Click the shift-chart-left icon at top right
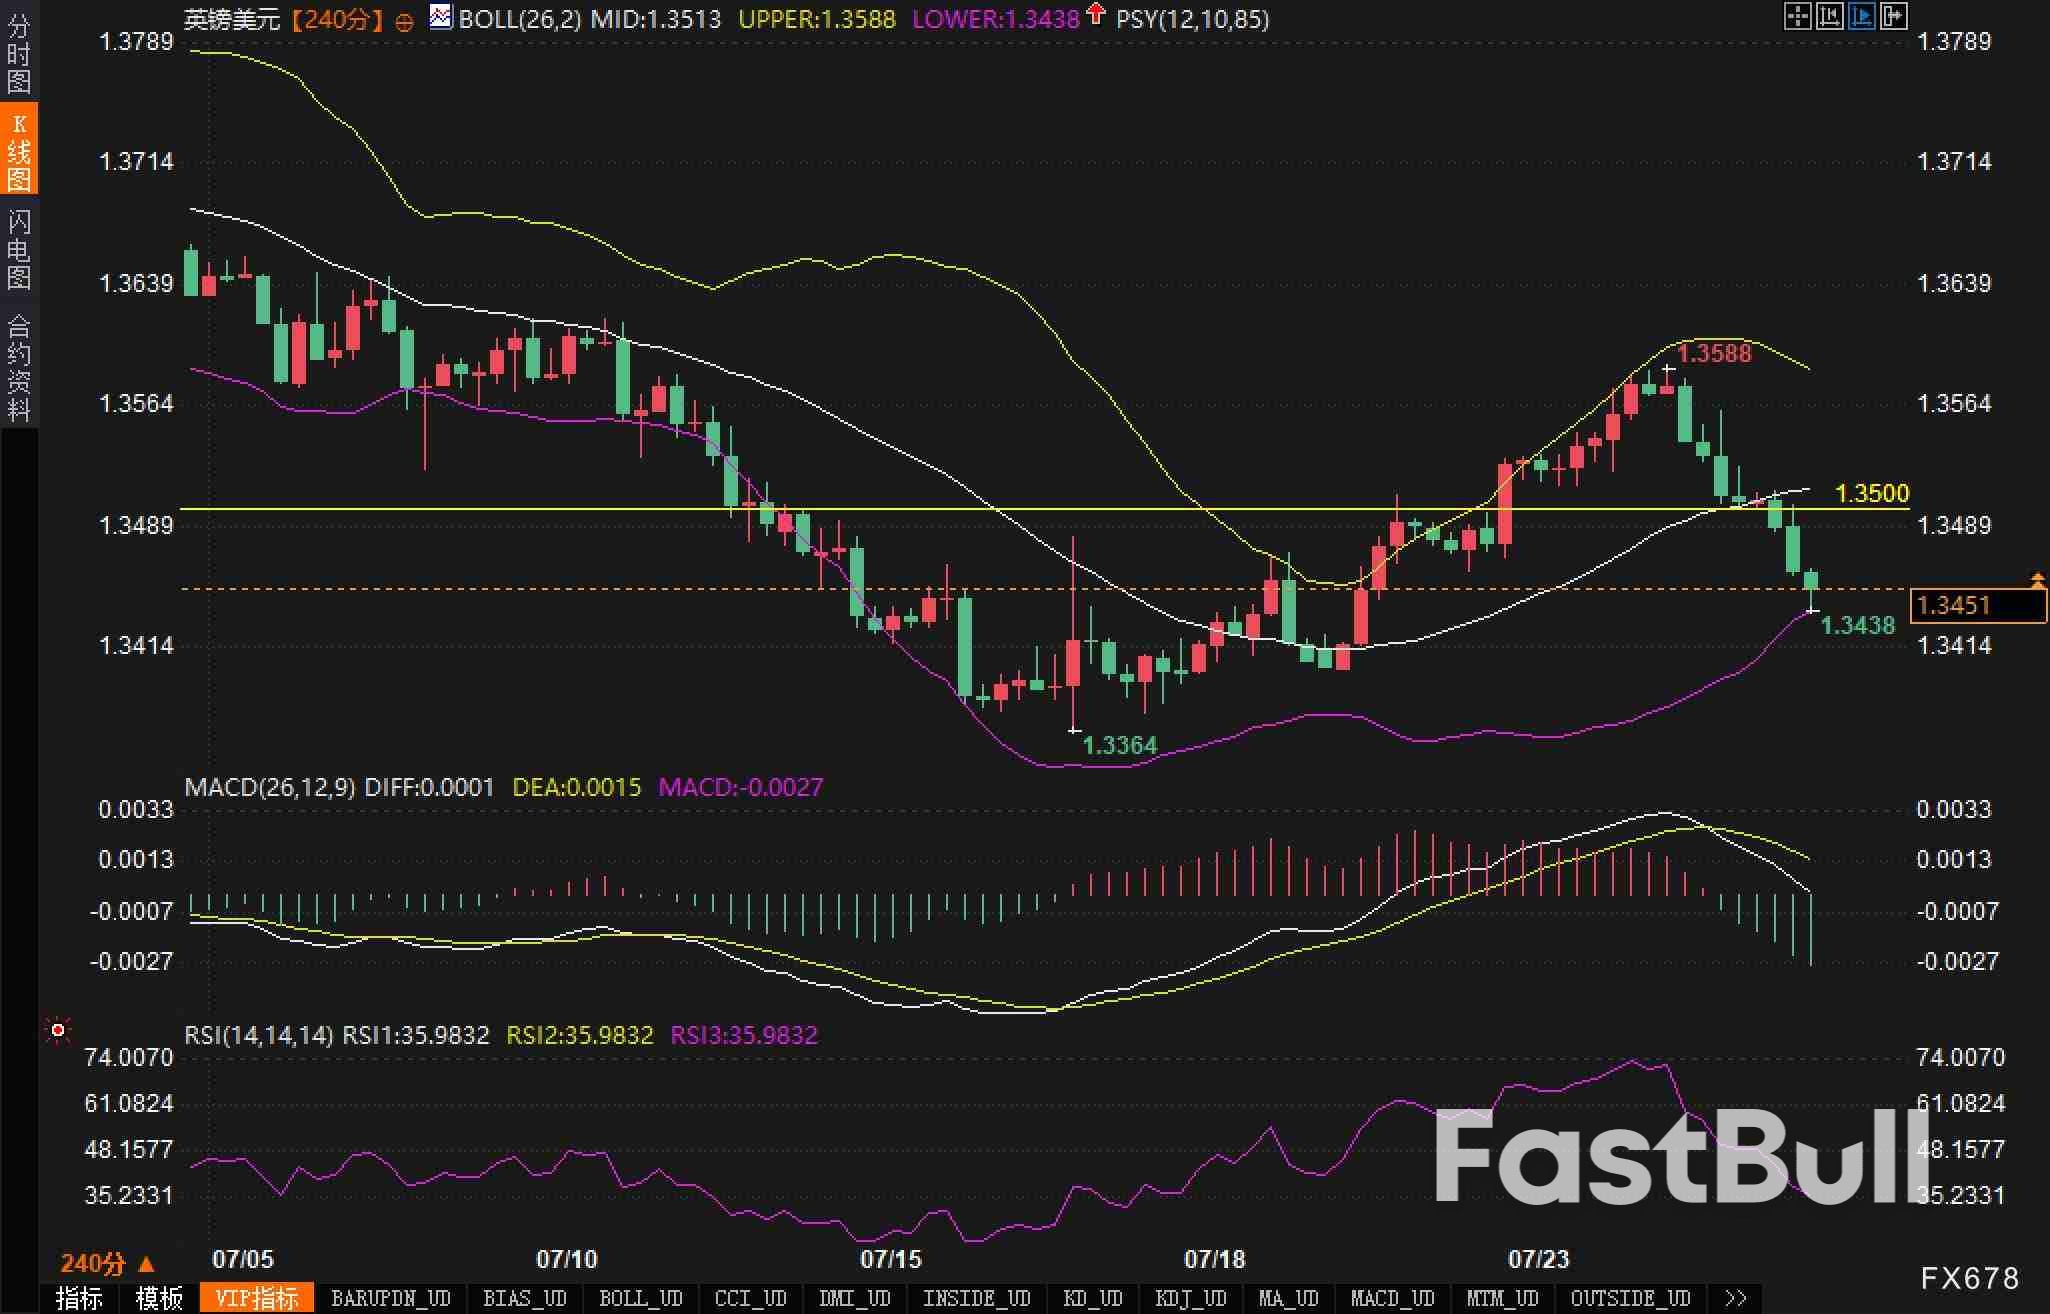This screenshot has height=1314, width=2050. (1829, 16)
